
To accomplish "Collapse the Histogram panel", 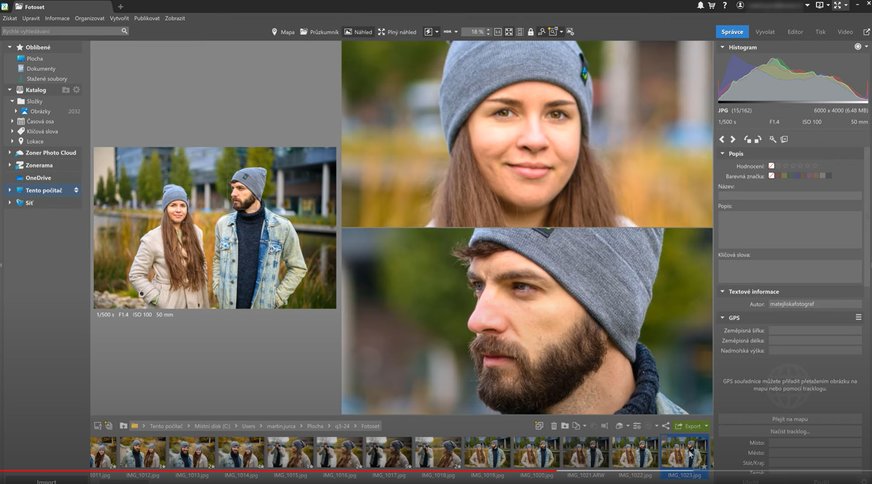I will click(722, 47).
